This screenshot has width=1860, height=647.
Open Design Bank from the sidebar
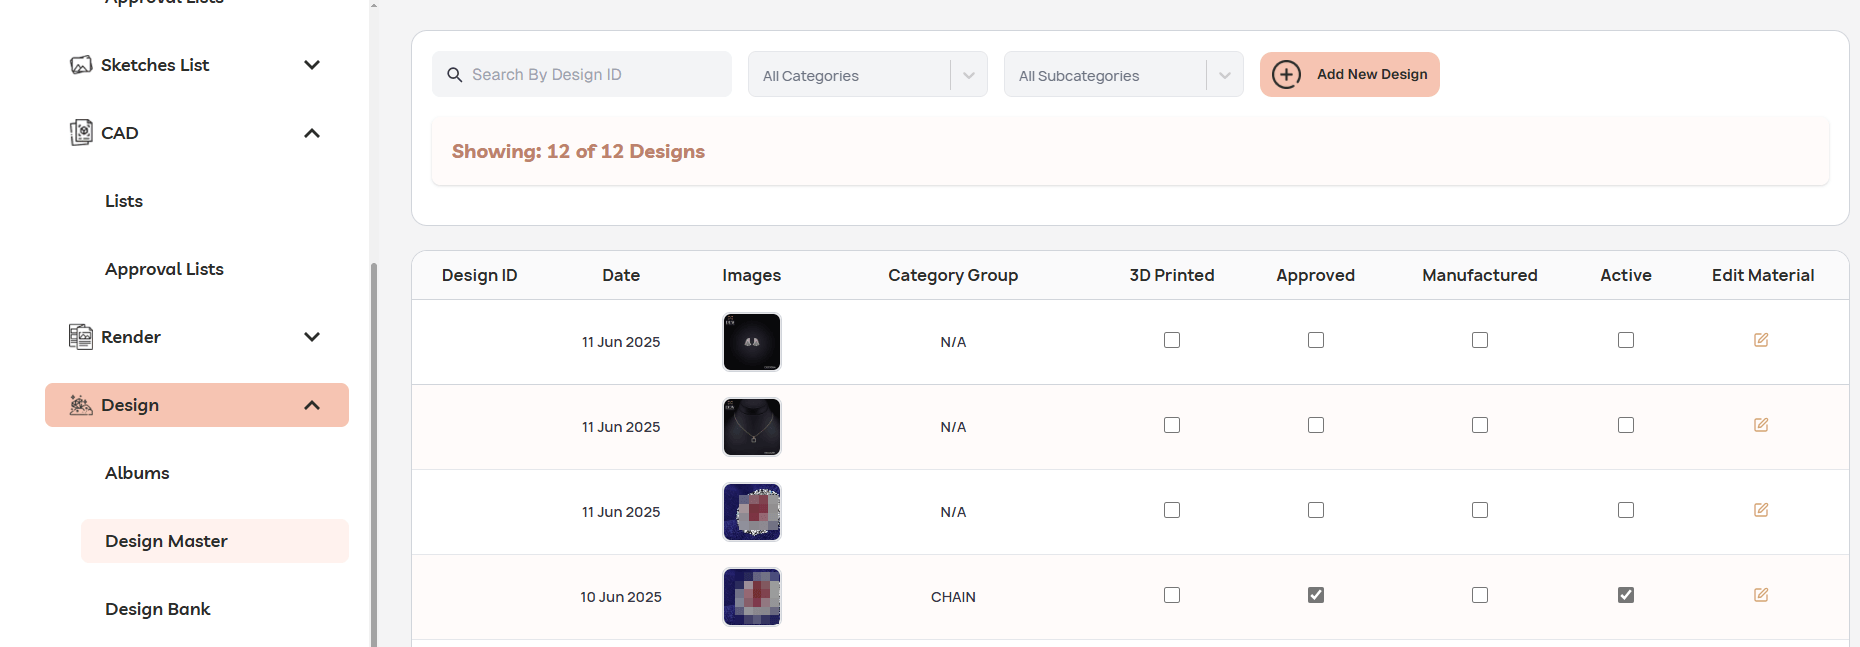(x=157, y=608)
